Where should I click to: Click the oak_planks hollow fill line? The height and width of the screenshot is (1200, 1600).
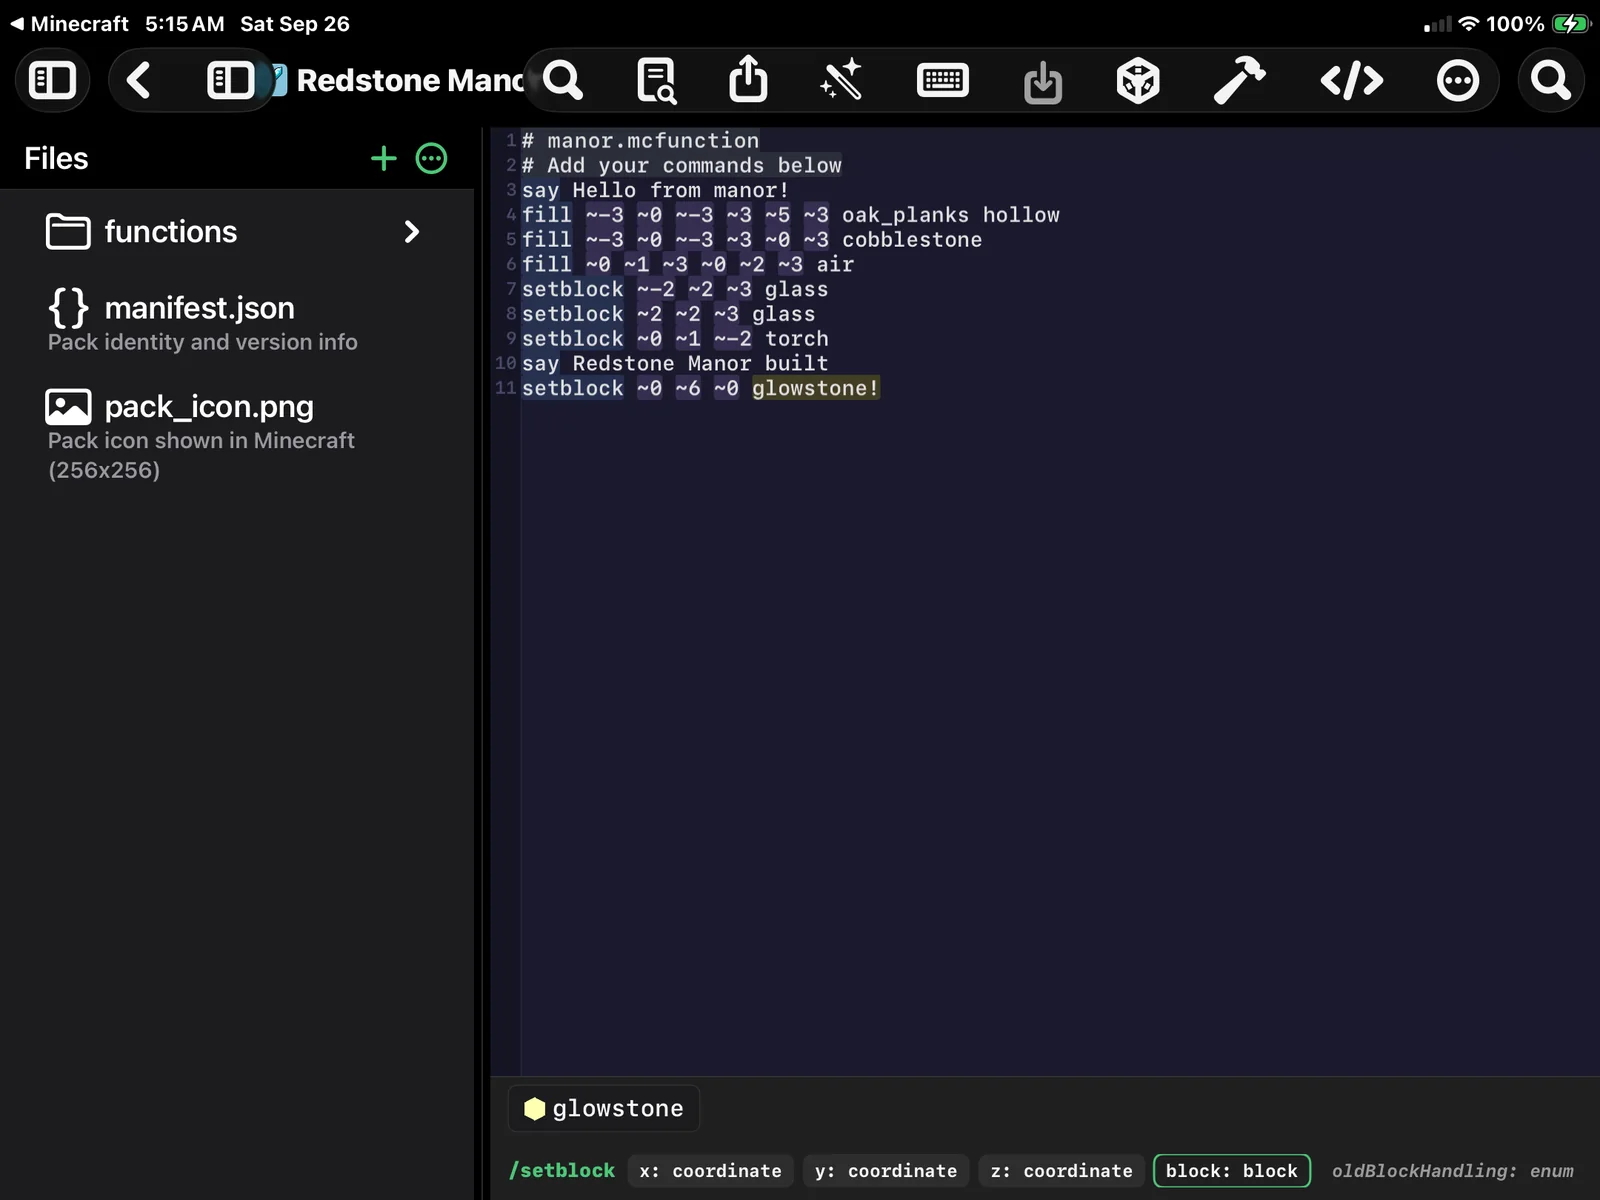(x=790, y=215)
